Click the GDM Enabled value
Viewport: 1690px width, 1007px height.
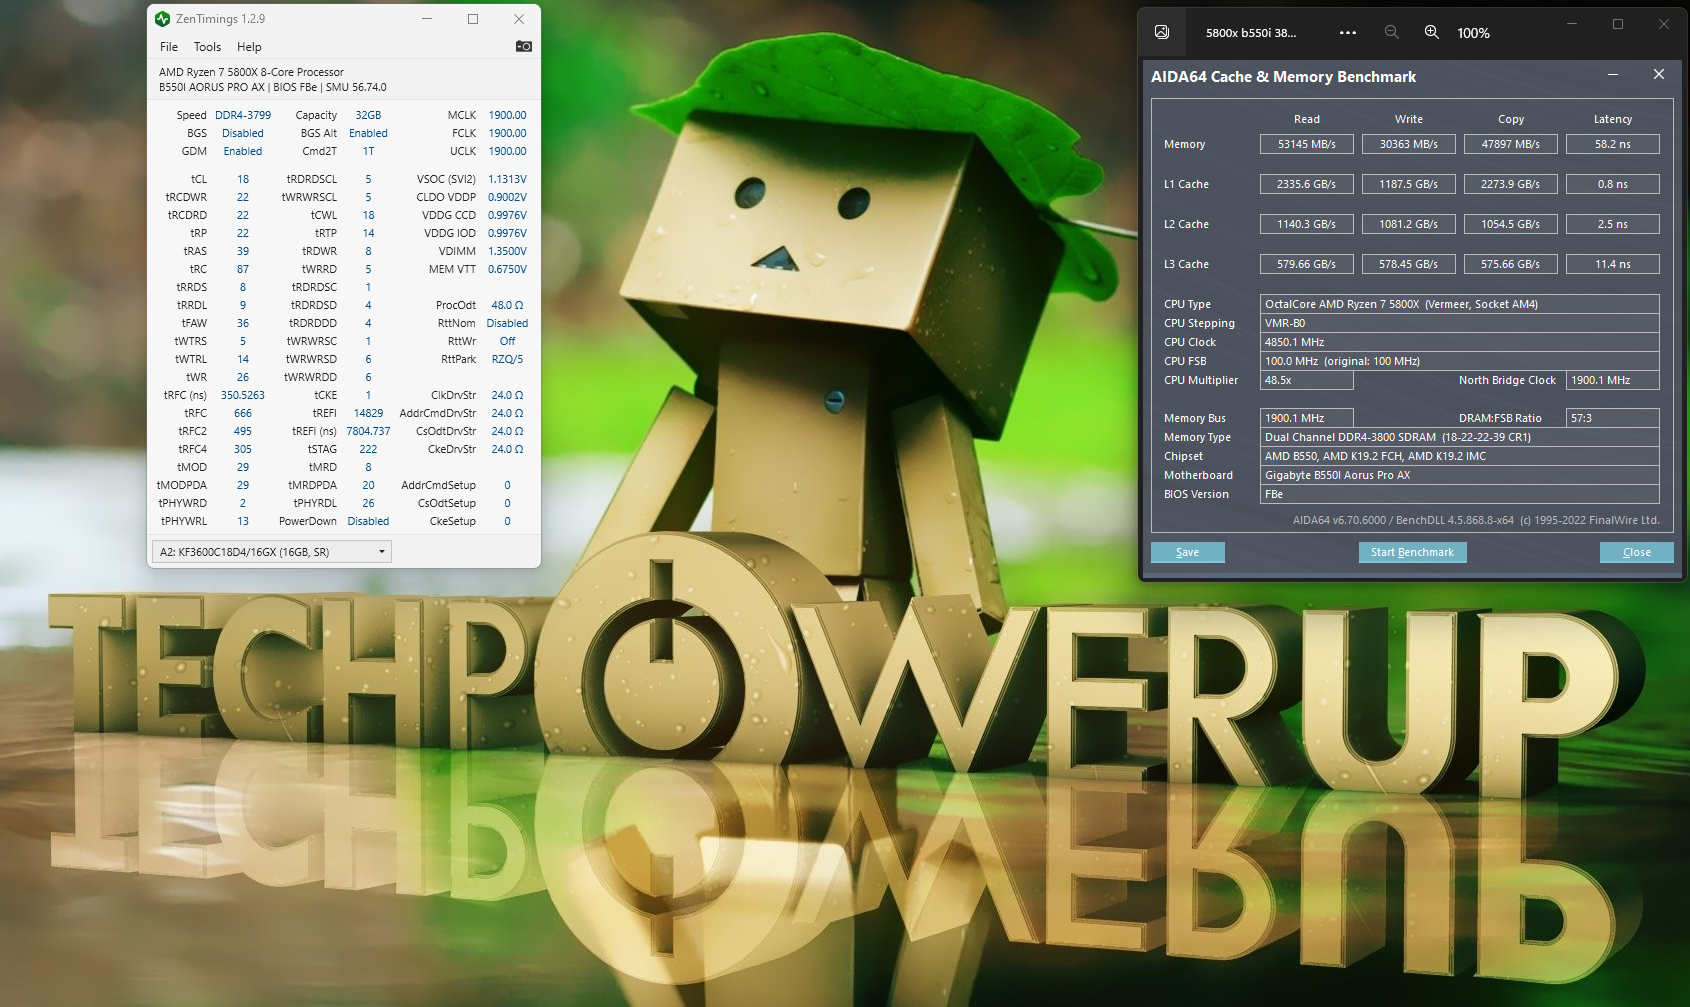243,151
